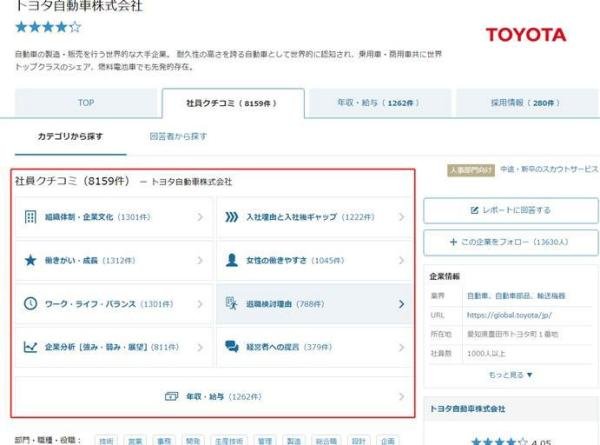Click the person icon for 女性の働きやすさ
The height and width of the screenshot is (445, 600).
(232, 260)
